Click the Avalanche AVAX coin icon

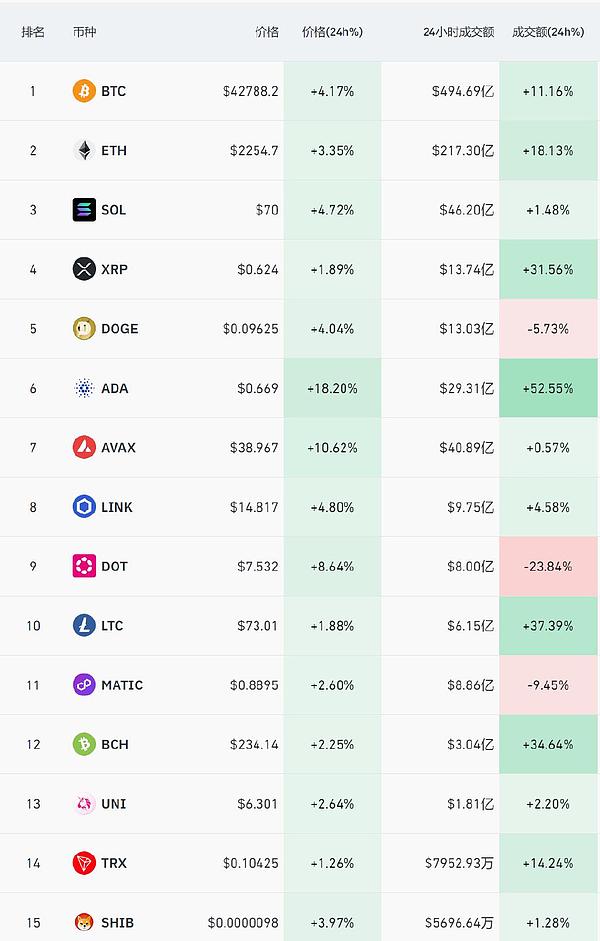click(84, 447)
